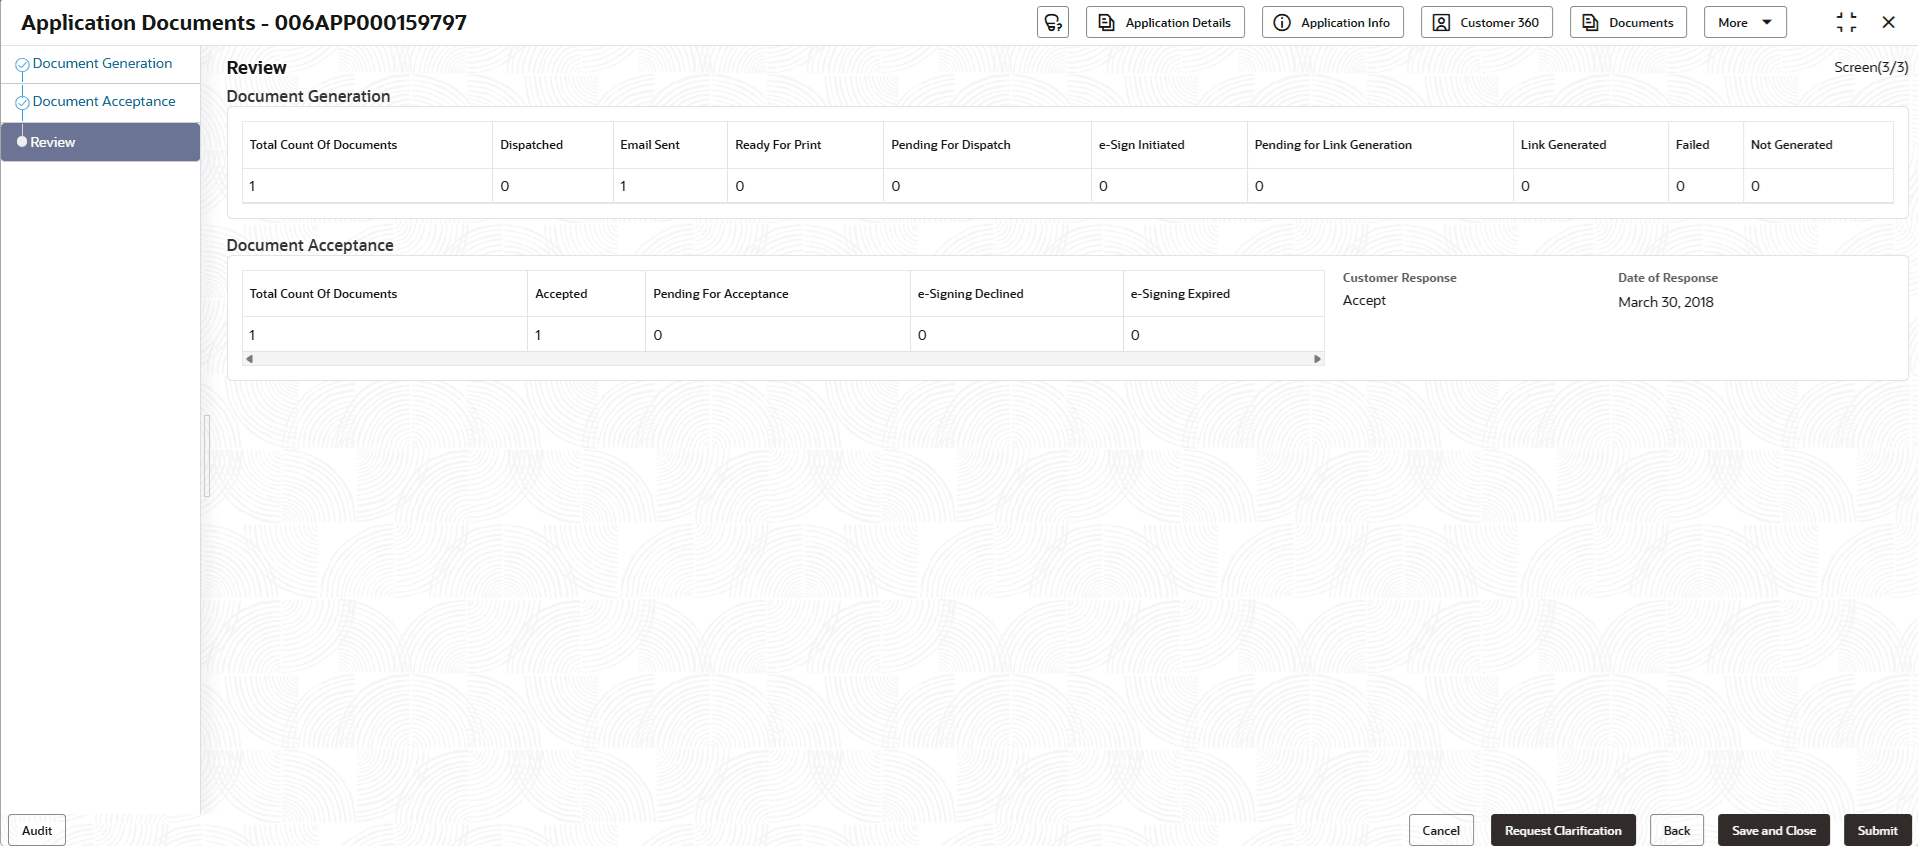The image size is (1918, 846).
Task: Click the date March 30, 2018
Action: pyautogui.click(x=1666, y=302)
